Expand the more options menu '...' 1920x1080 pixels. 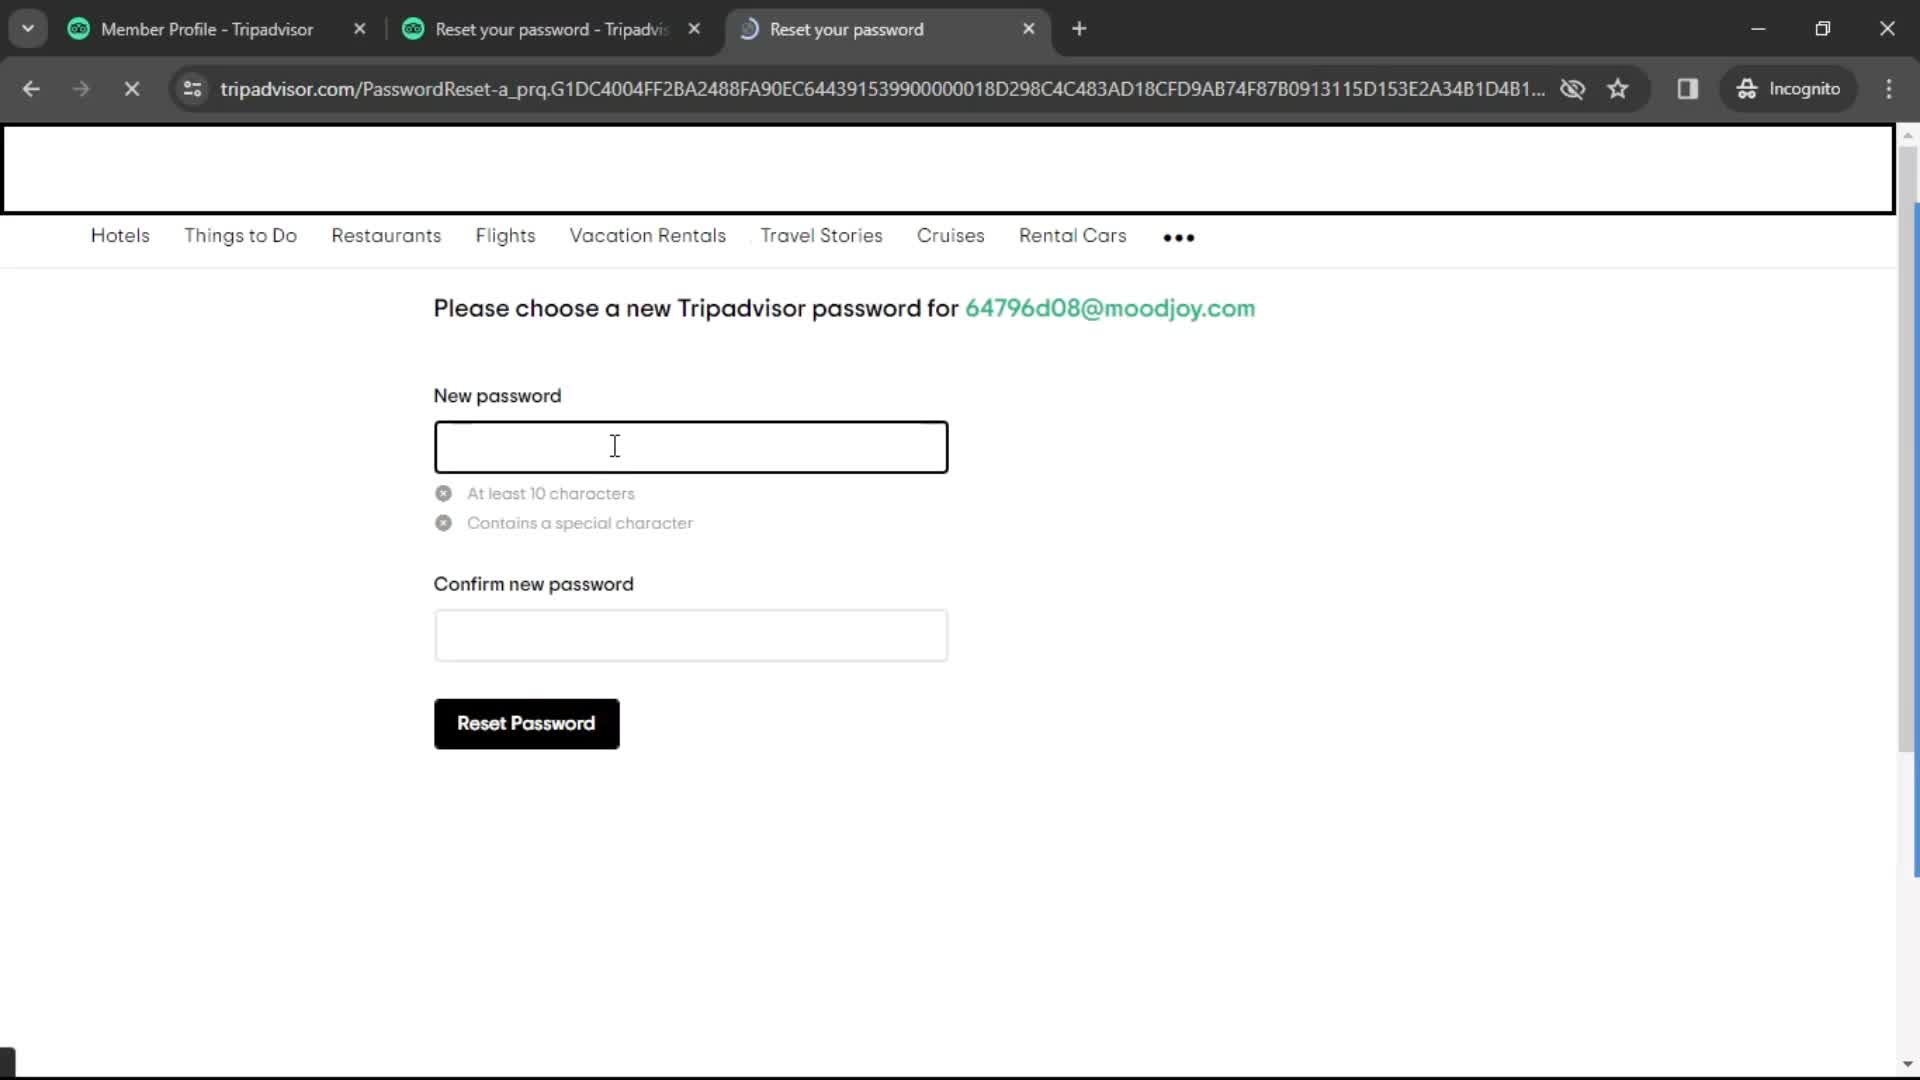(x=1178, y=237)
